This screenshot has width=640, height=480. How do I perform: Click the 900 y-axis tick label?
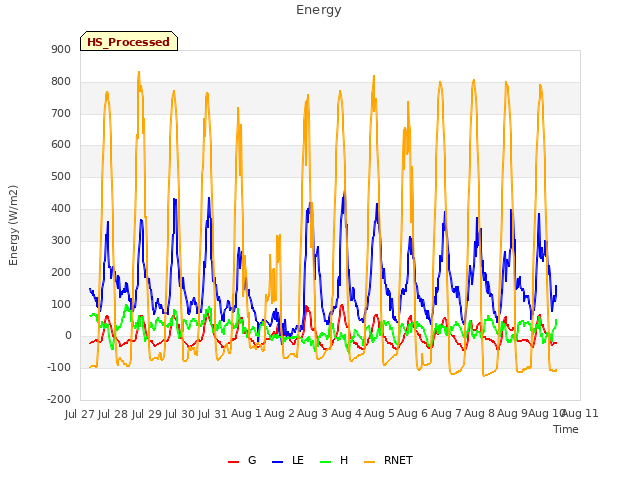pyautogui.click(x=61, y=50)
